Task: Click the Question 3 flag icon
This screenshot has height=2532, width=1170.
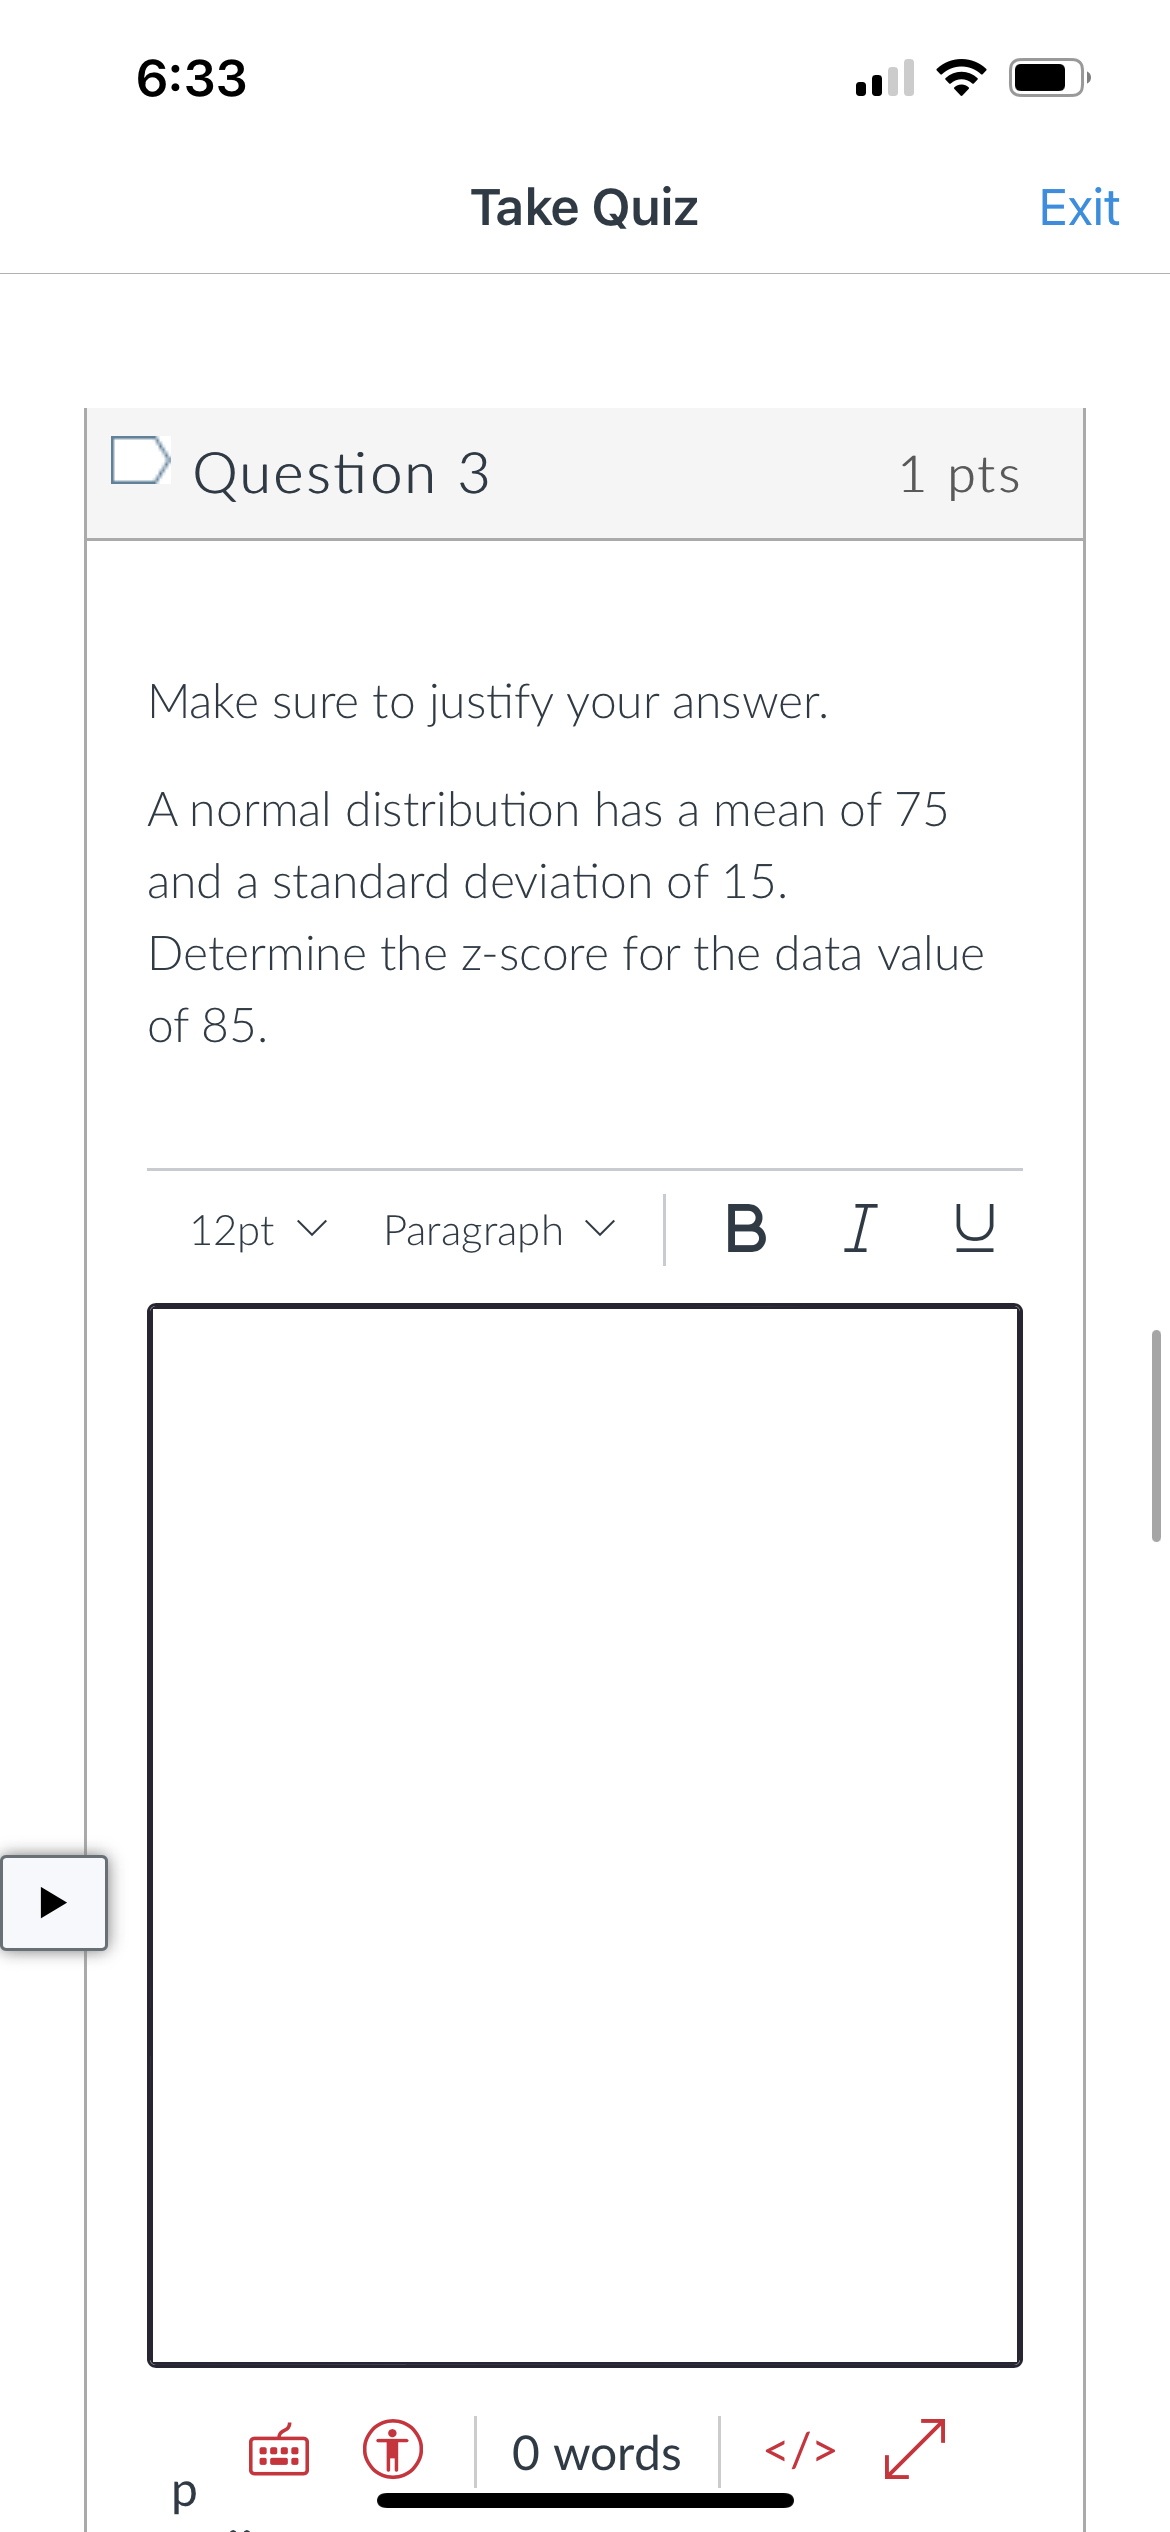Action: [x=140, y=462]
